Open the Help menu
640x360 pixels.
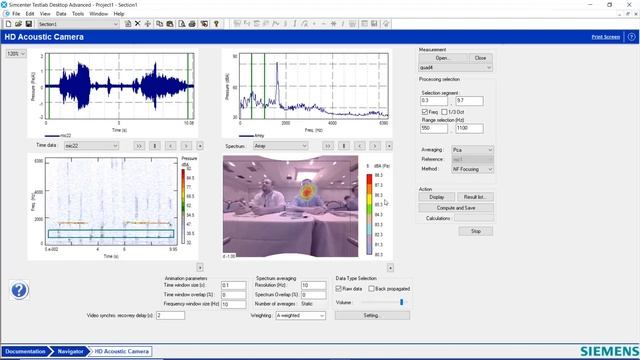coord(119,14)
